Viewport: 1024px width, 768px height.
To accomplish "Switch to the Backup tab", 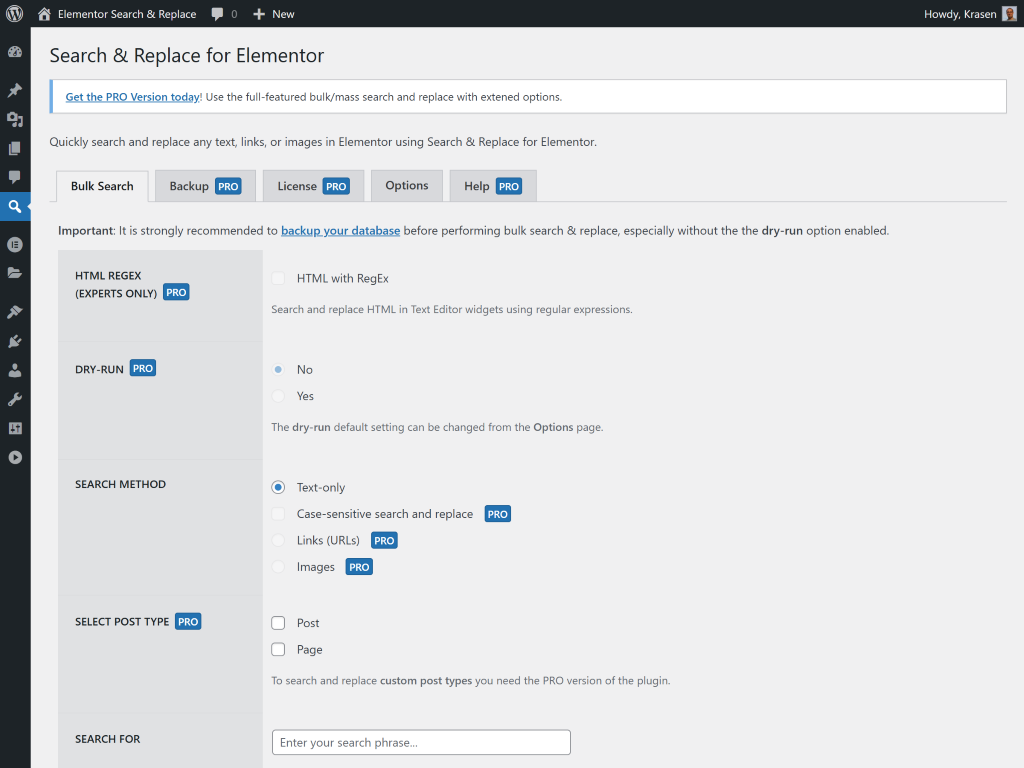I will pos(205,186).
